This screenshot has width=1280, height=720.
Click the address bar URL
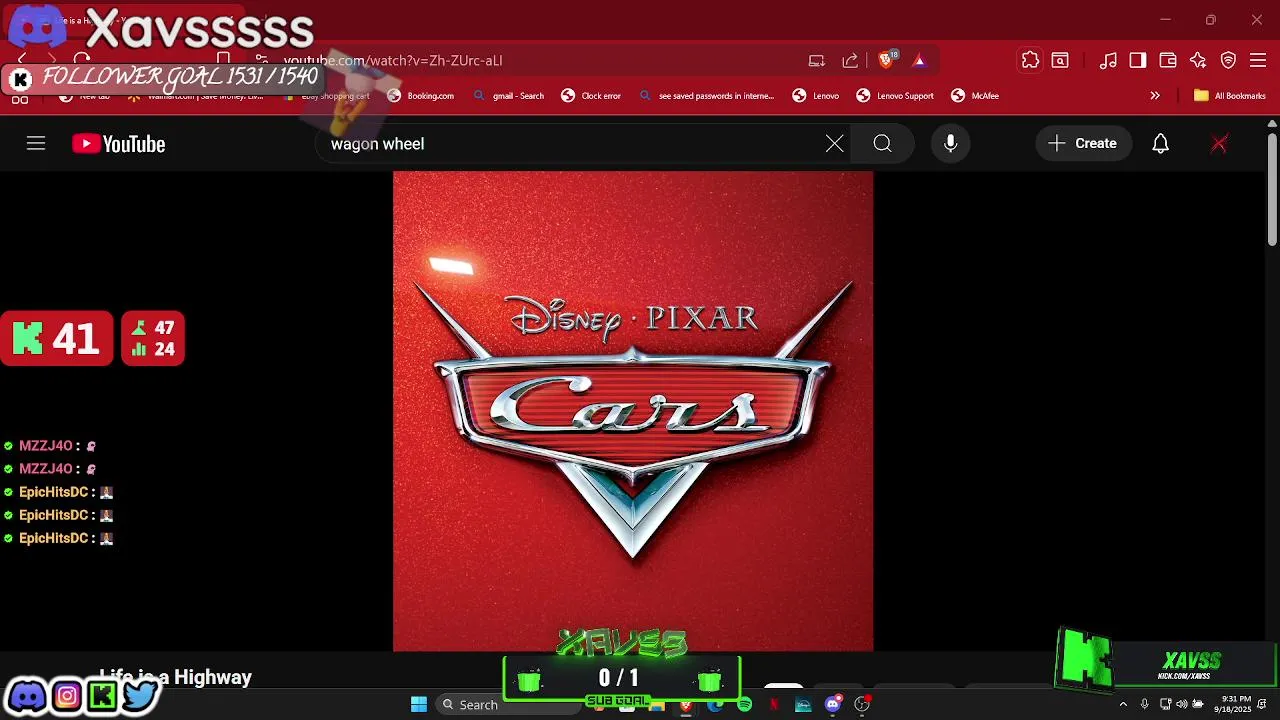[x=393, y=60]
